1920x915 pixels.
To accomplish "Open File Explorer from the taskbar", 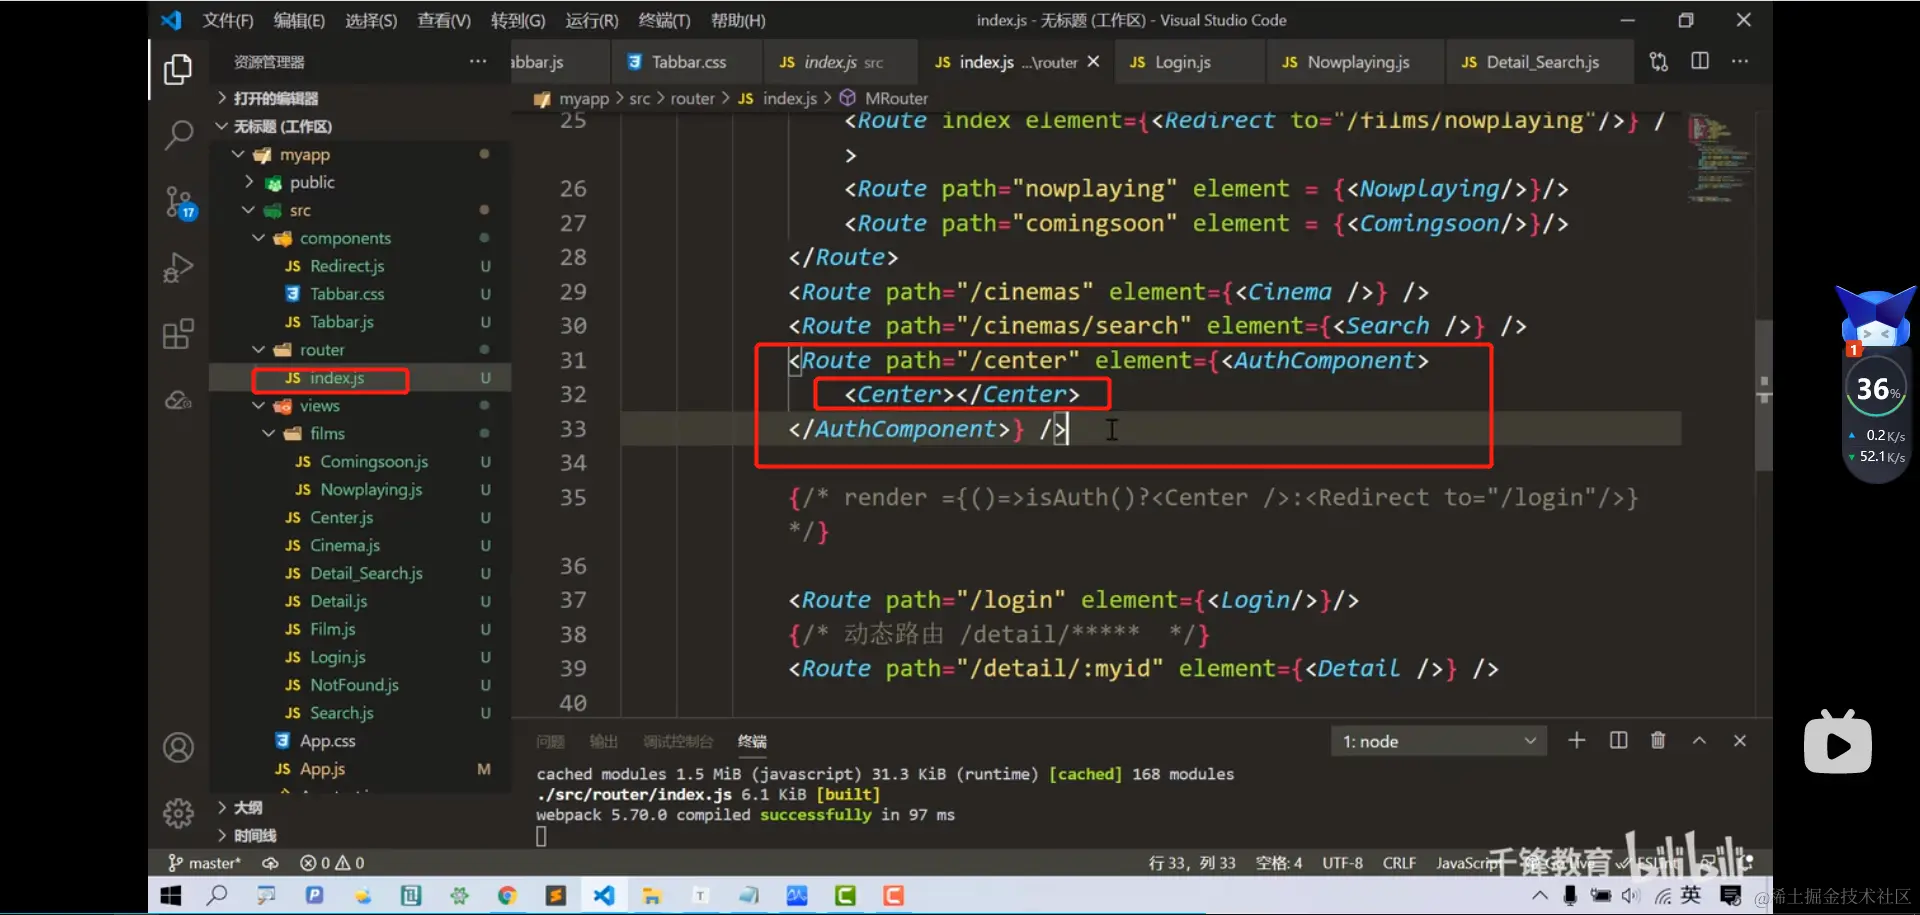I will tap(652, 896).
